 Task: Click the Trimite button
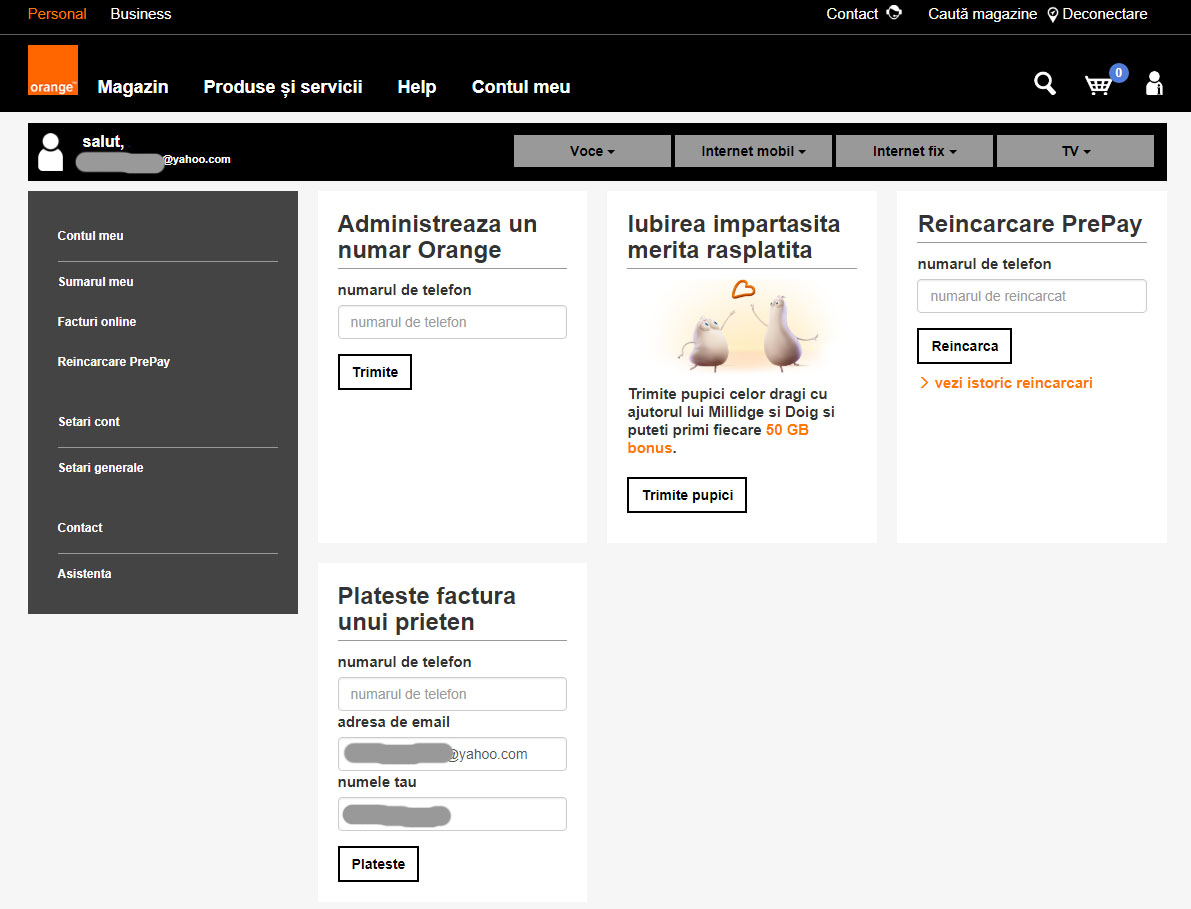pos(375,372)
